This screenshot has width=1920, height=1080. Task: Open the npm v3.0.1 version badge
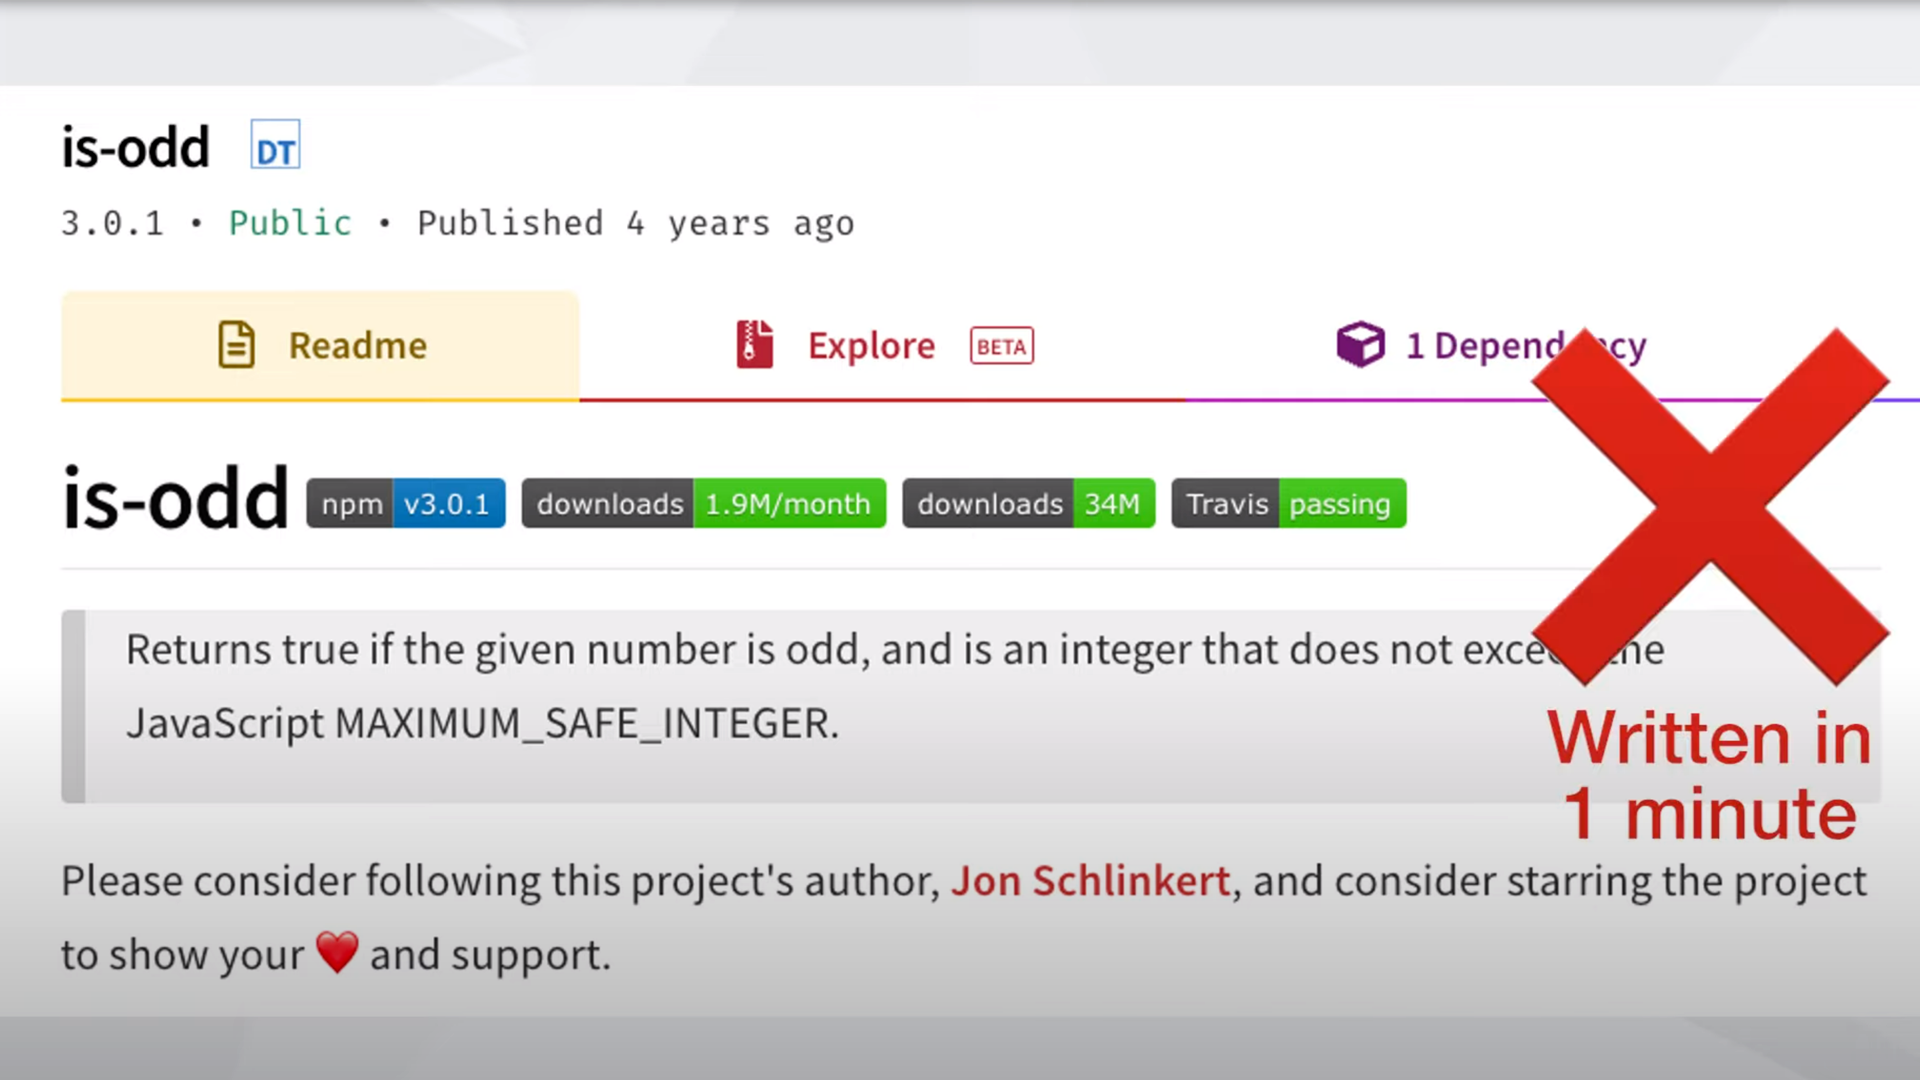(x=405, y=503)
